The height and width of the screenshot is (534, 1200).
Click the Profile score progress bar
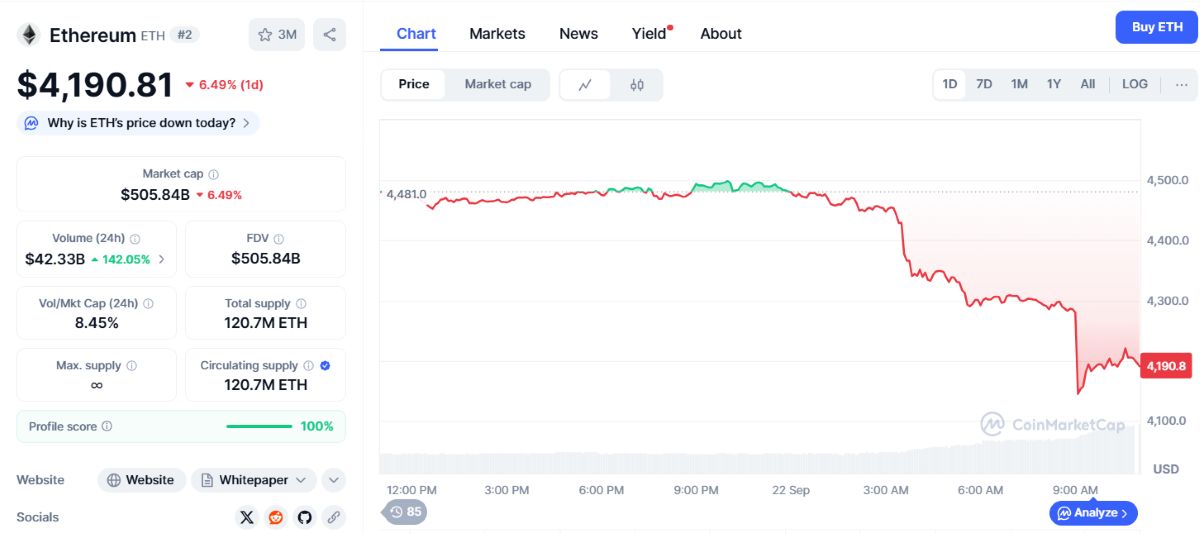pyautogui.click(x=260, y=426)
